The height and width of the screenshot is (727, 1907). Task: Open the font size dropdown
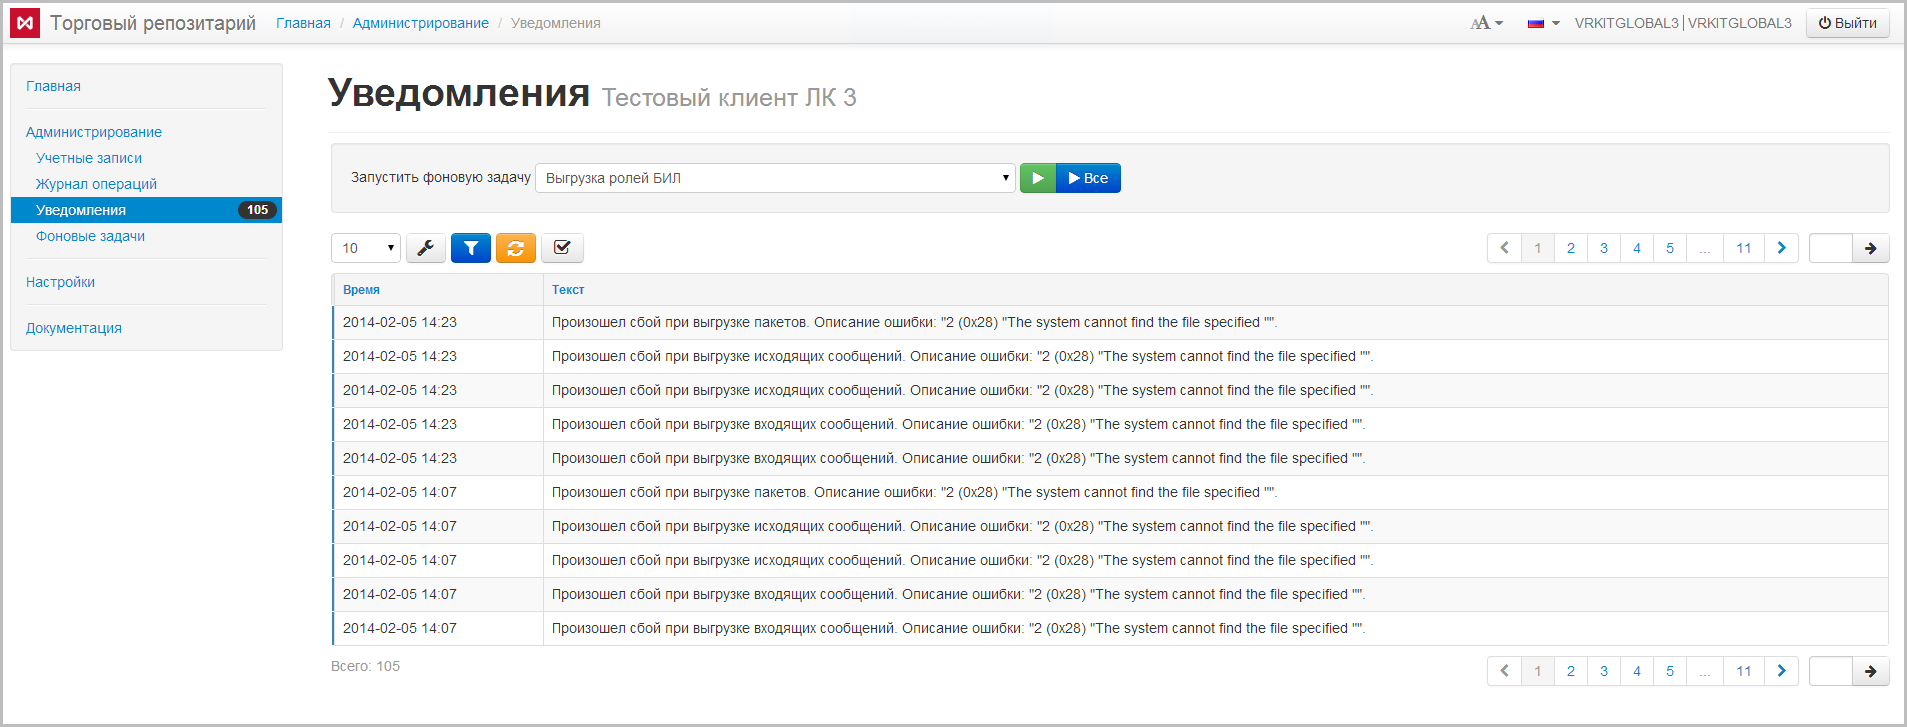click(1486, 23)
